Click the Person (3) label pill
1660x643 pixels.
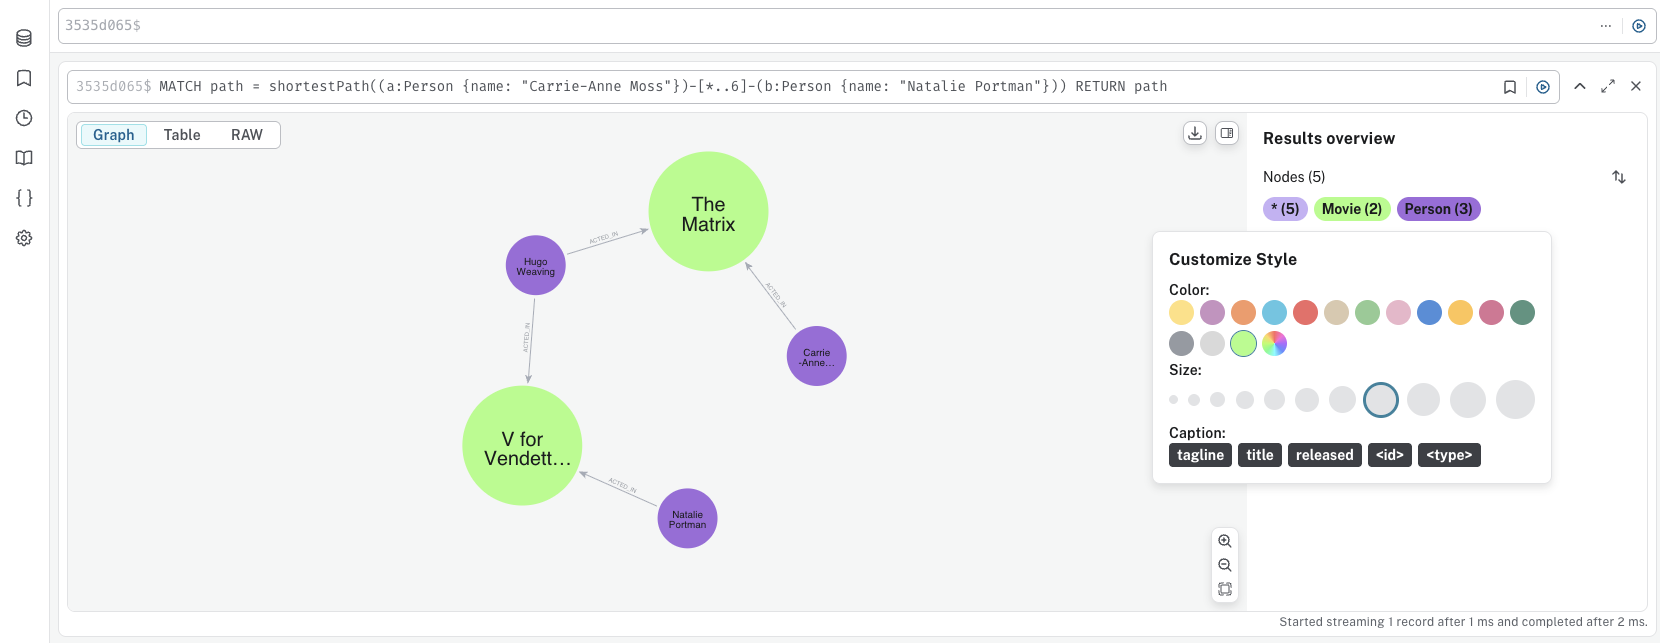(1438, 209)
